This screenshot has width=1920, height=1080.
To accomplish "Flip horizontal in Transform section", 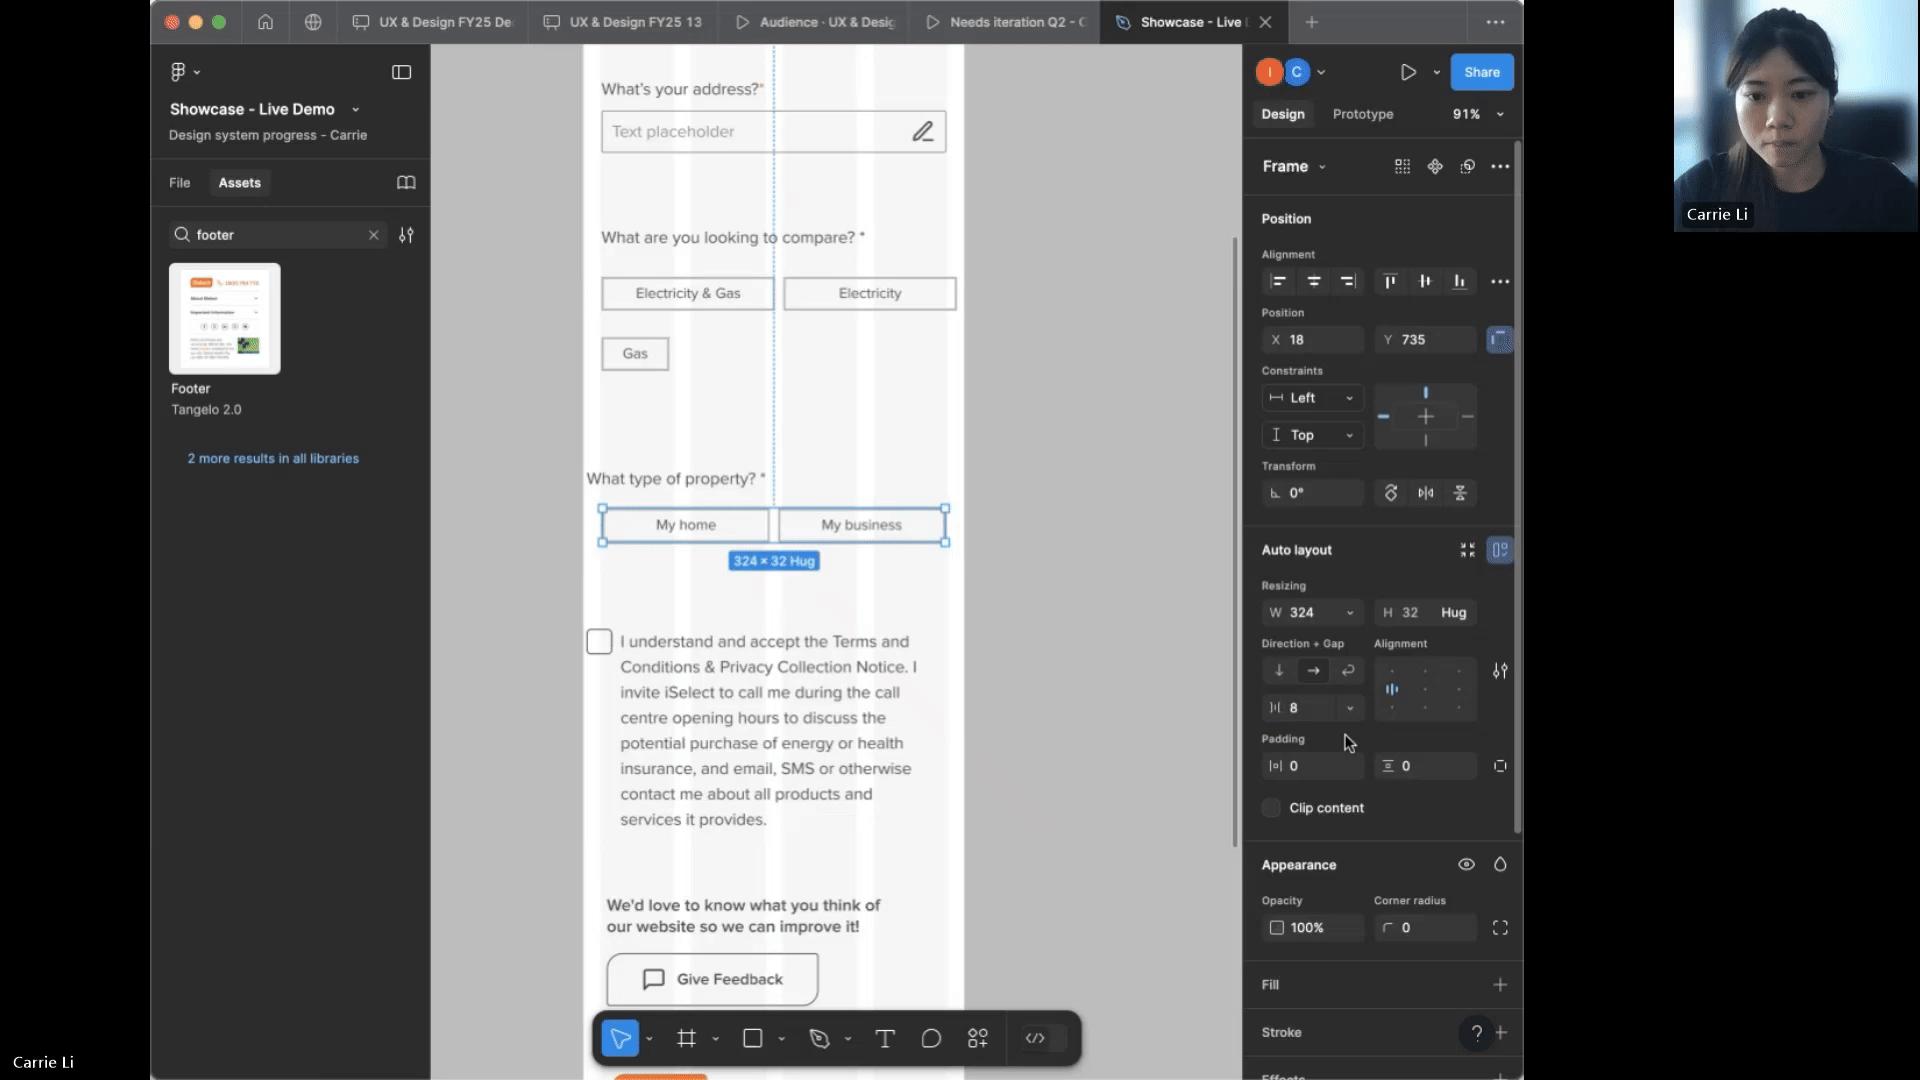I will click(x=1426, y=493).
